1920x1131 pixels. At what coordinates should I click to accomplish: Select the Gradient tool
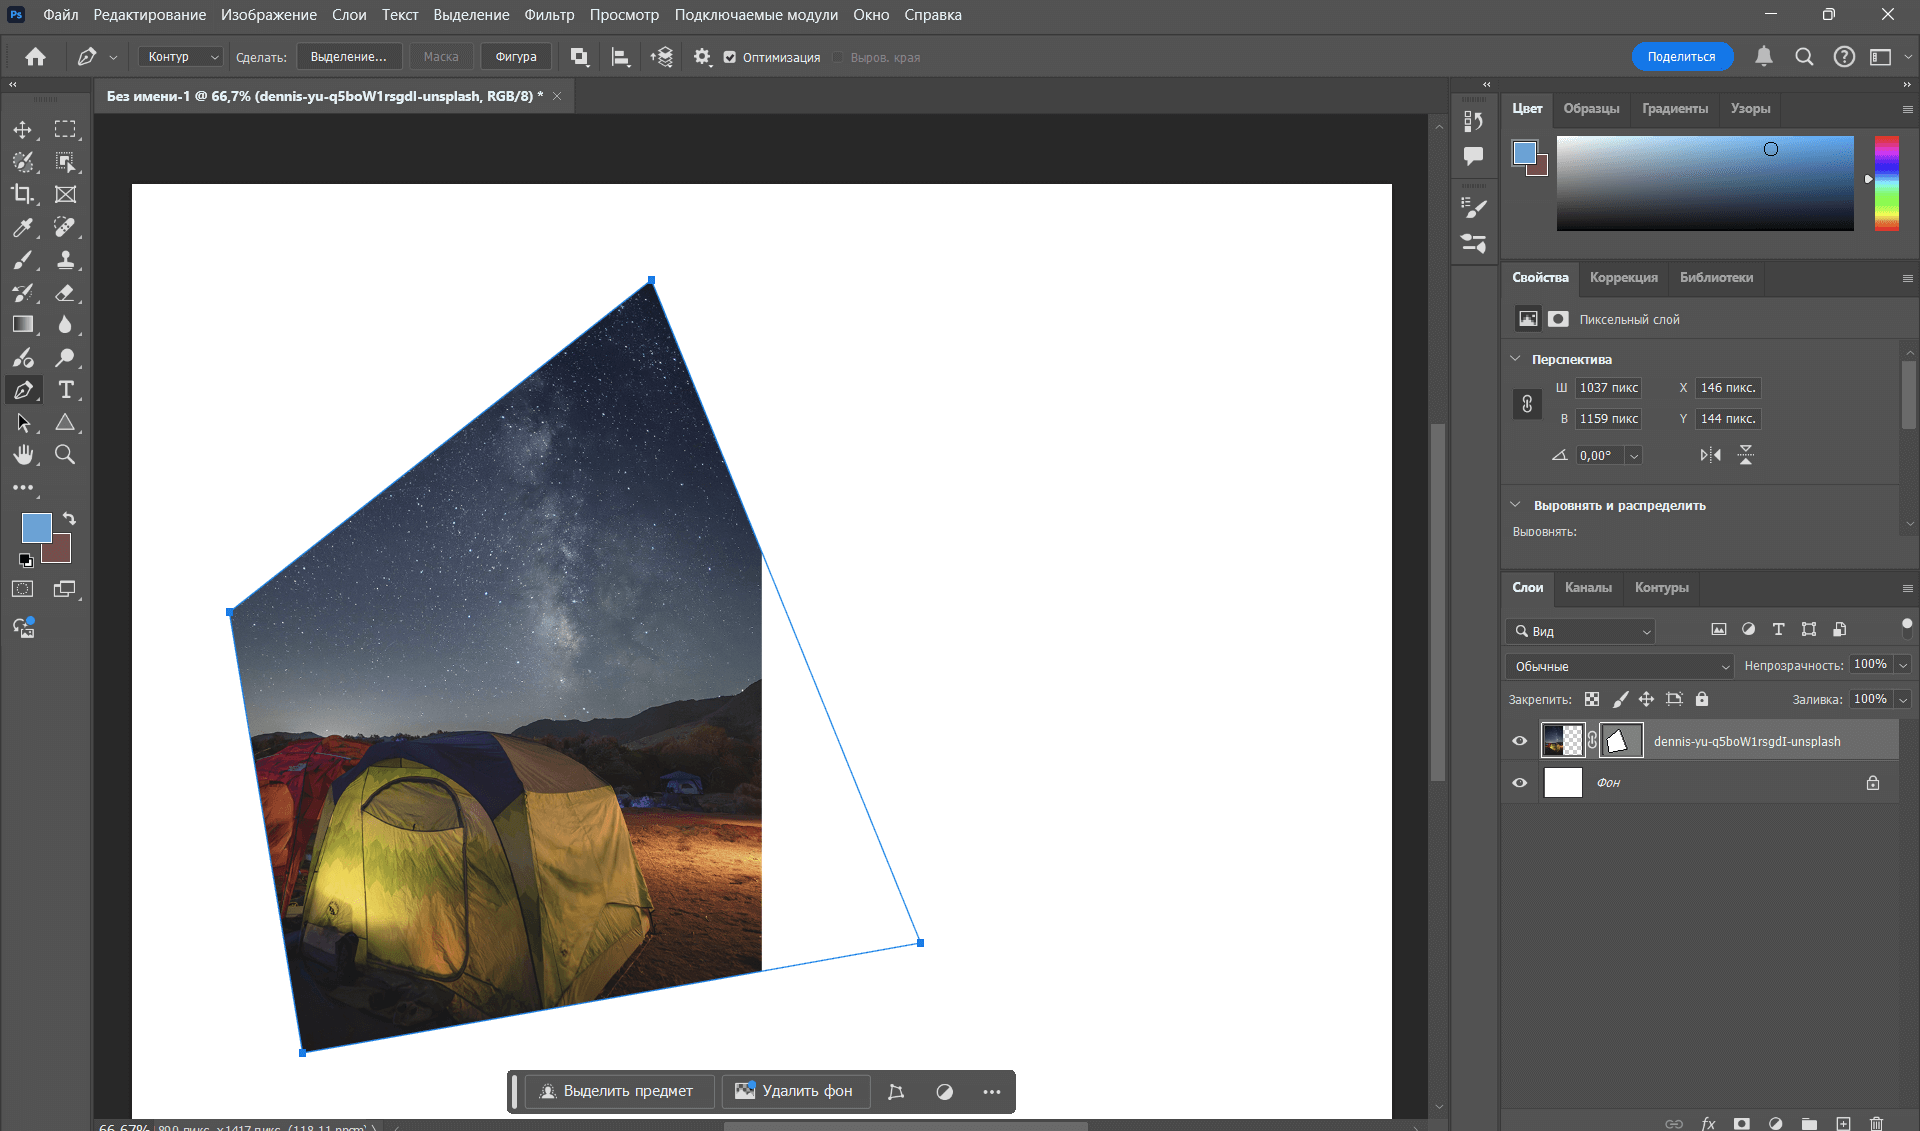(22, 324)
